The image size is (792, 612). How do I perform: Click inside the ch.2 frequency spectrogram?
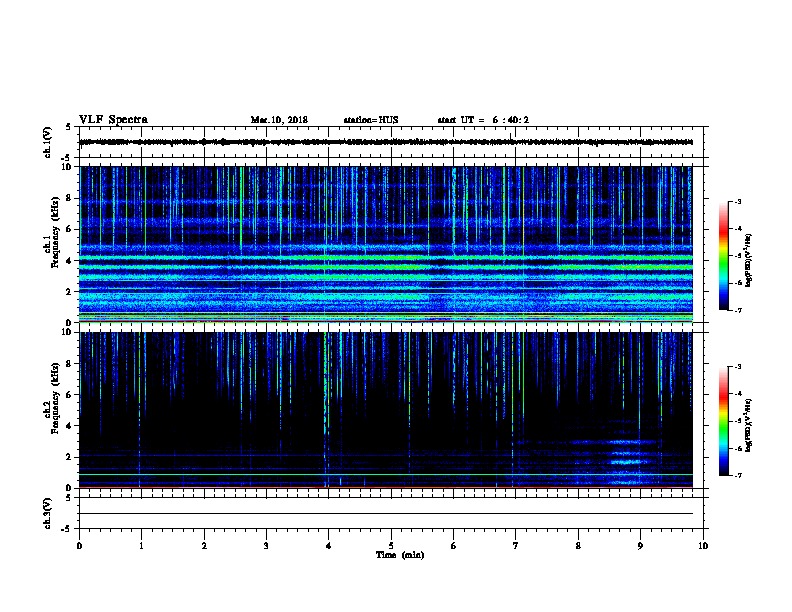point(386,410)
